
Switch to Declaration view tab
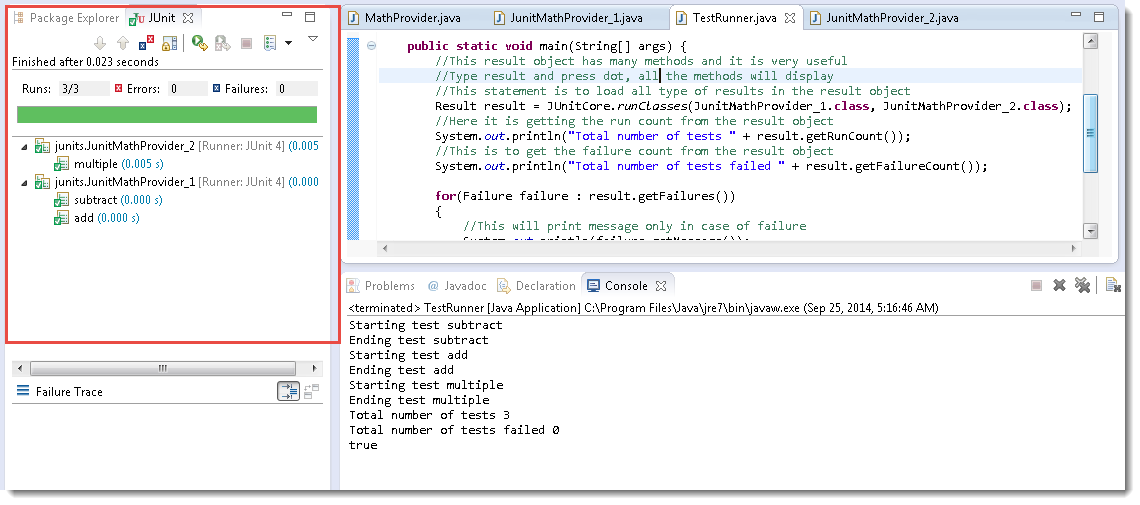coord(537,286)
